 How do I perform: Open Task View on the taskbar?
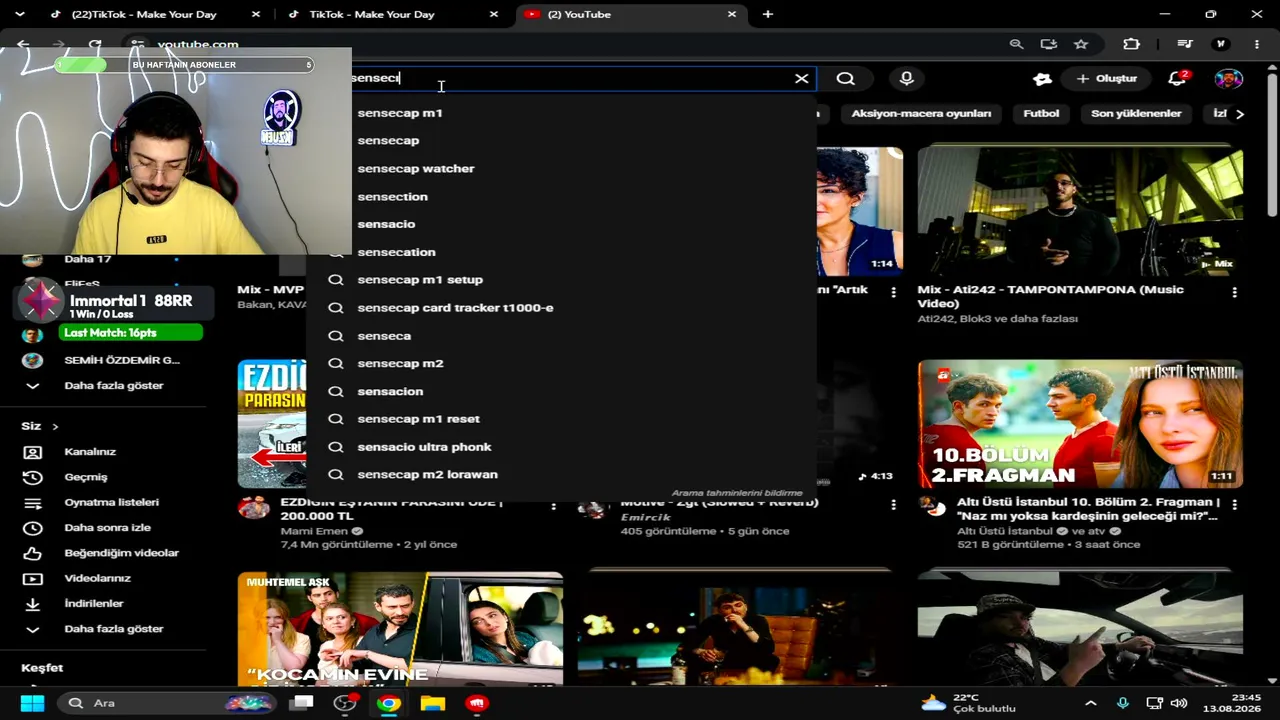[x=301, y=703]
